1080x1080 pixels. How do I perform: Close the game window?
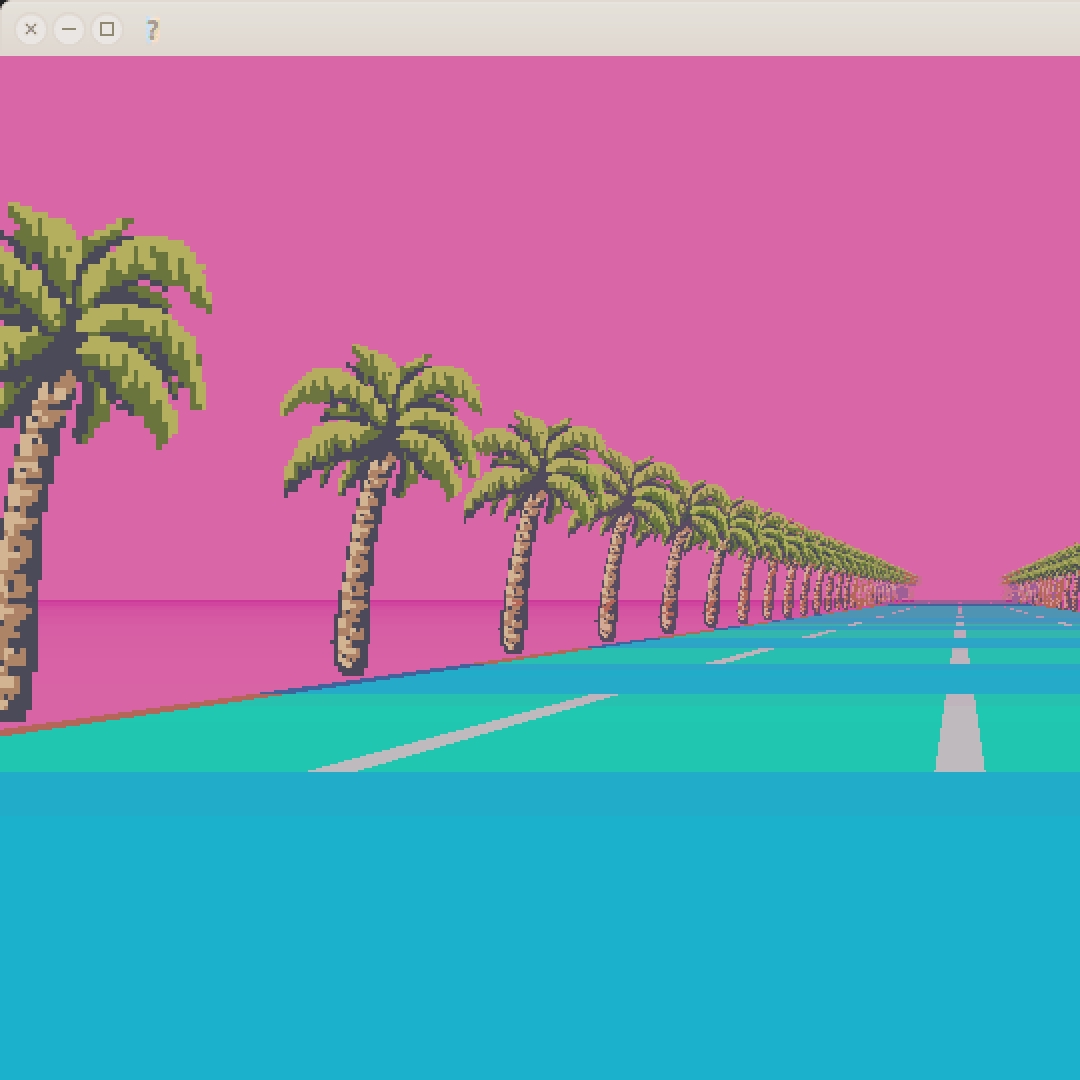coord(30,29)
